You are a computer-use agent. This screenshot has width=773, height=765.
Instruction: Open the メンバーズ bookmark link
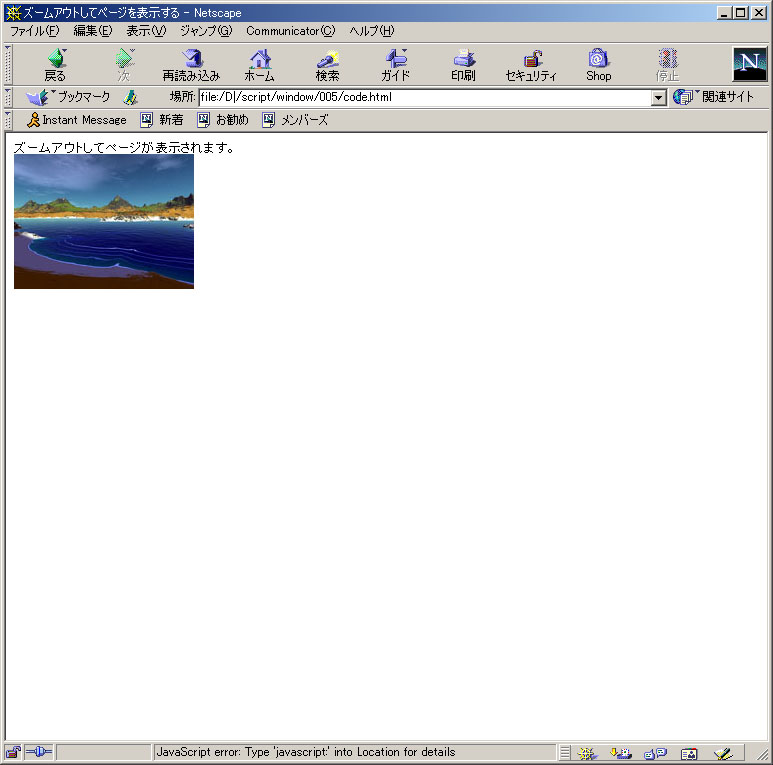coord(295,120)
